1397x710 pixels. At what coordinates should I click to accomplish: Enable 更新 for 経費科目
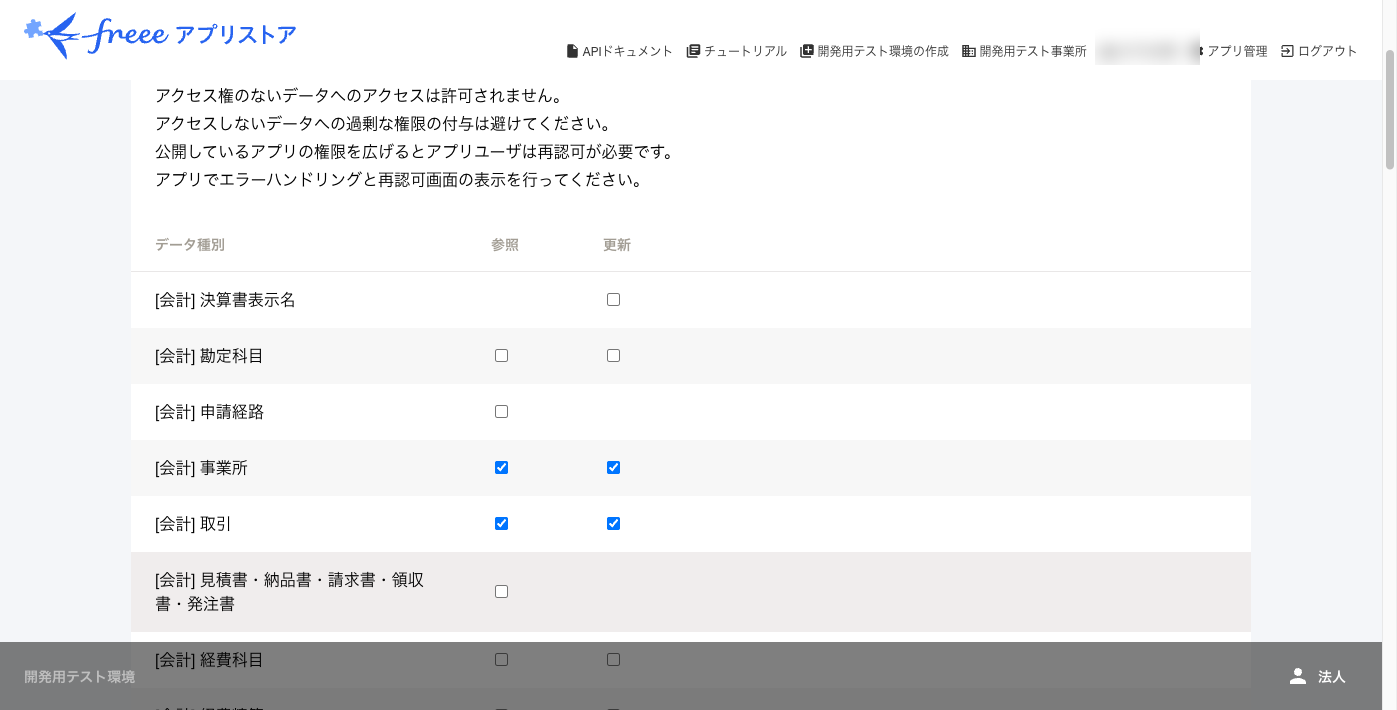click(613, 660)
